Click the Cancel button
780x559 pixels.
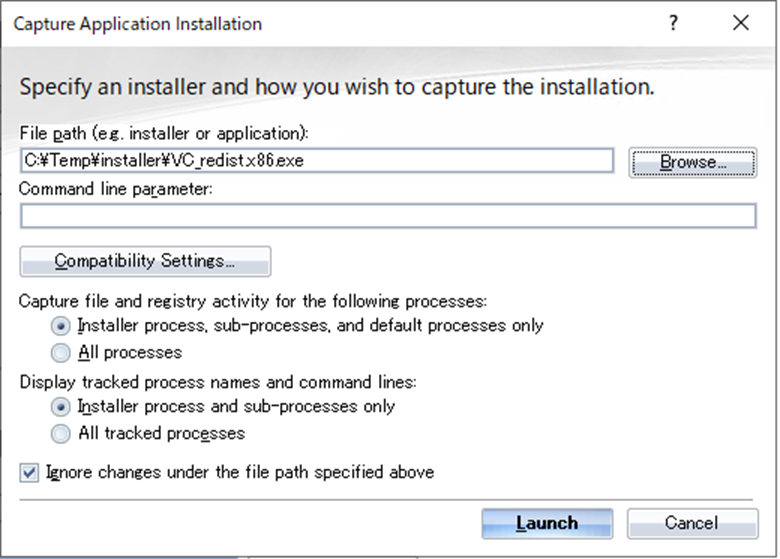point(692,523)
